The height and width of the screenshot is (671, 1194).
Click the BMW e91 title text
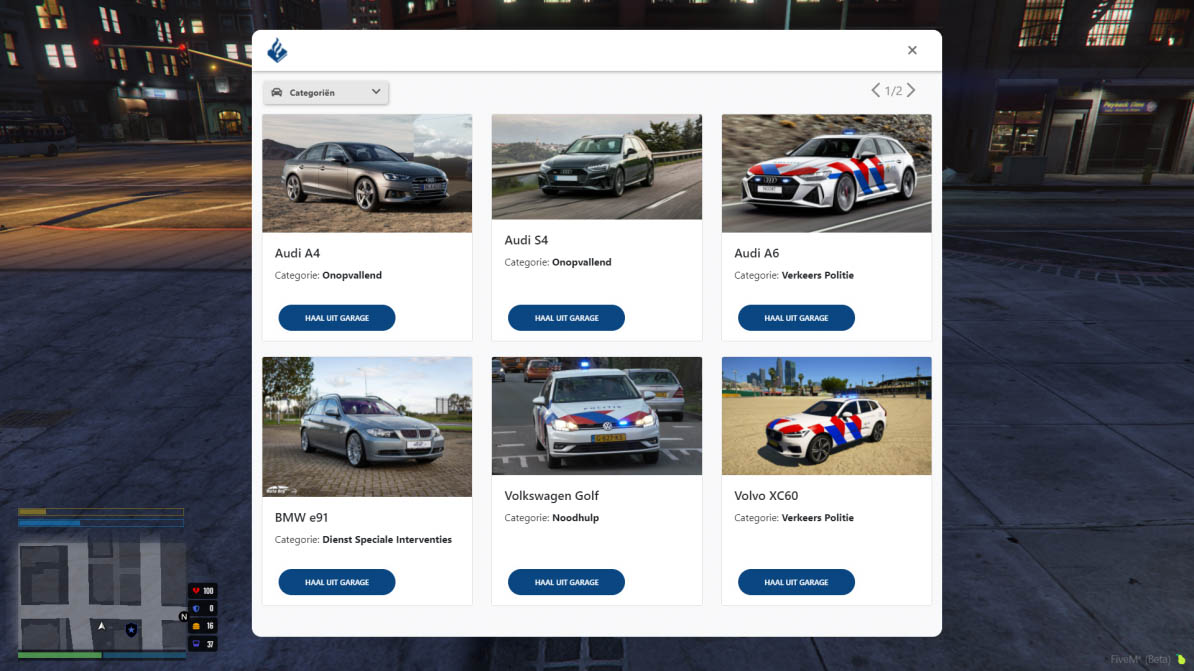tap(301, 517)
